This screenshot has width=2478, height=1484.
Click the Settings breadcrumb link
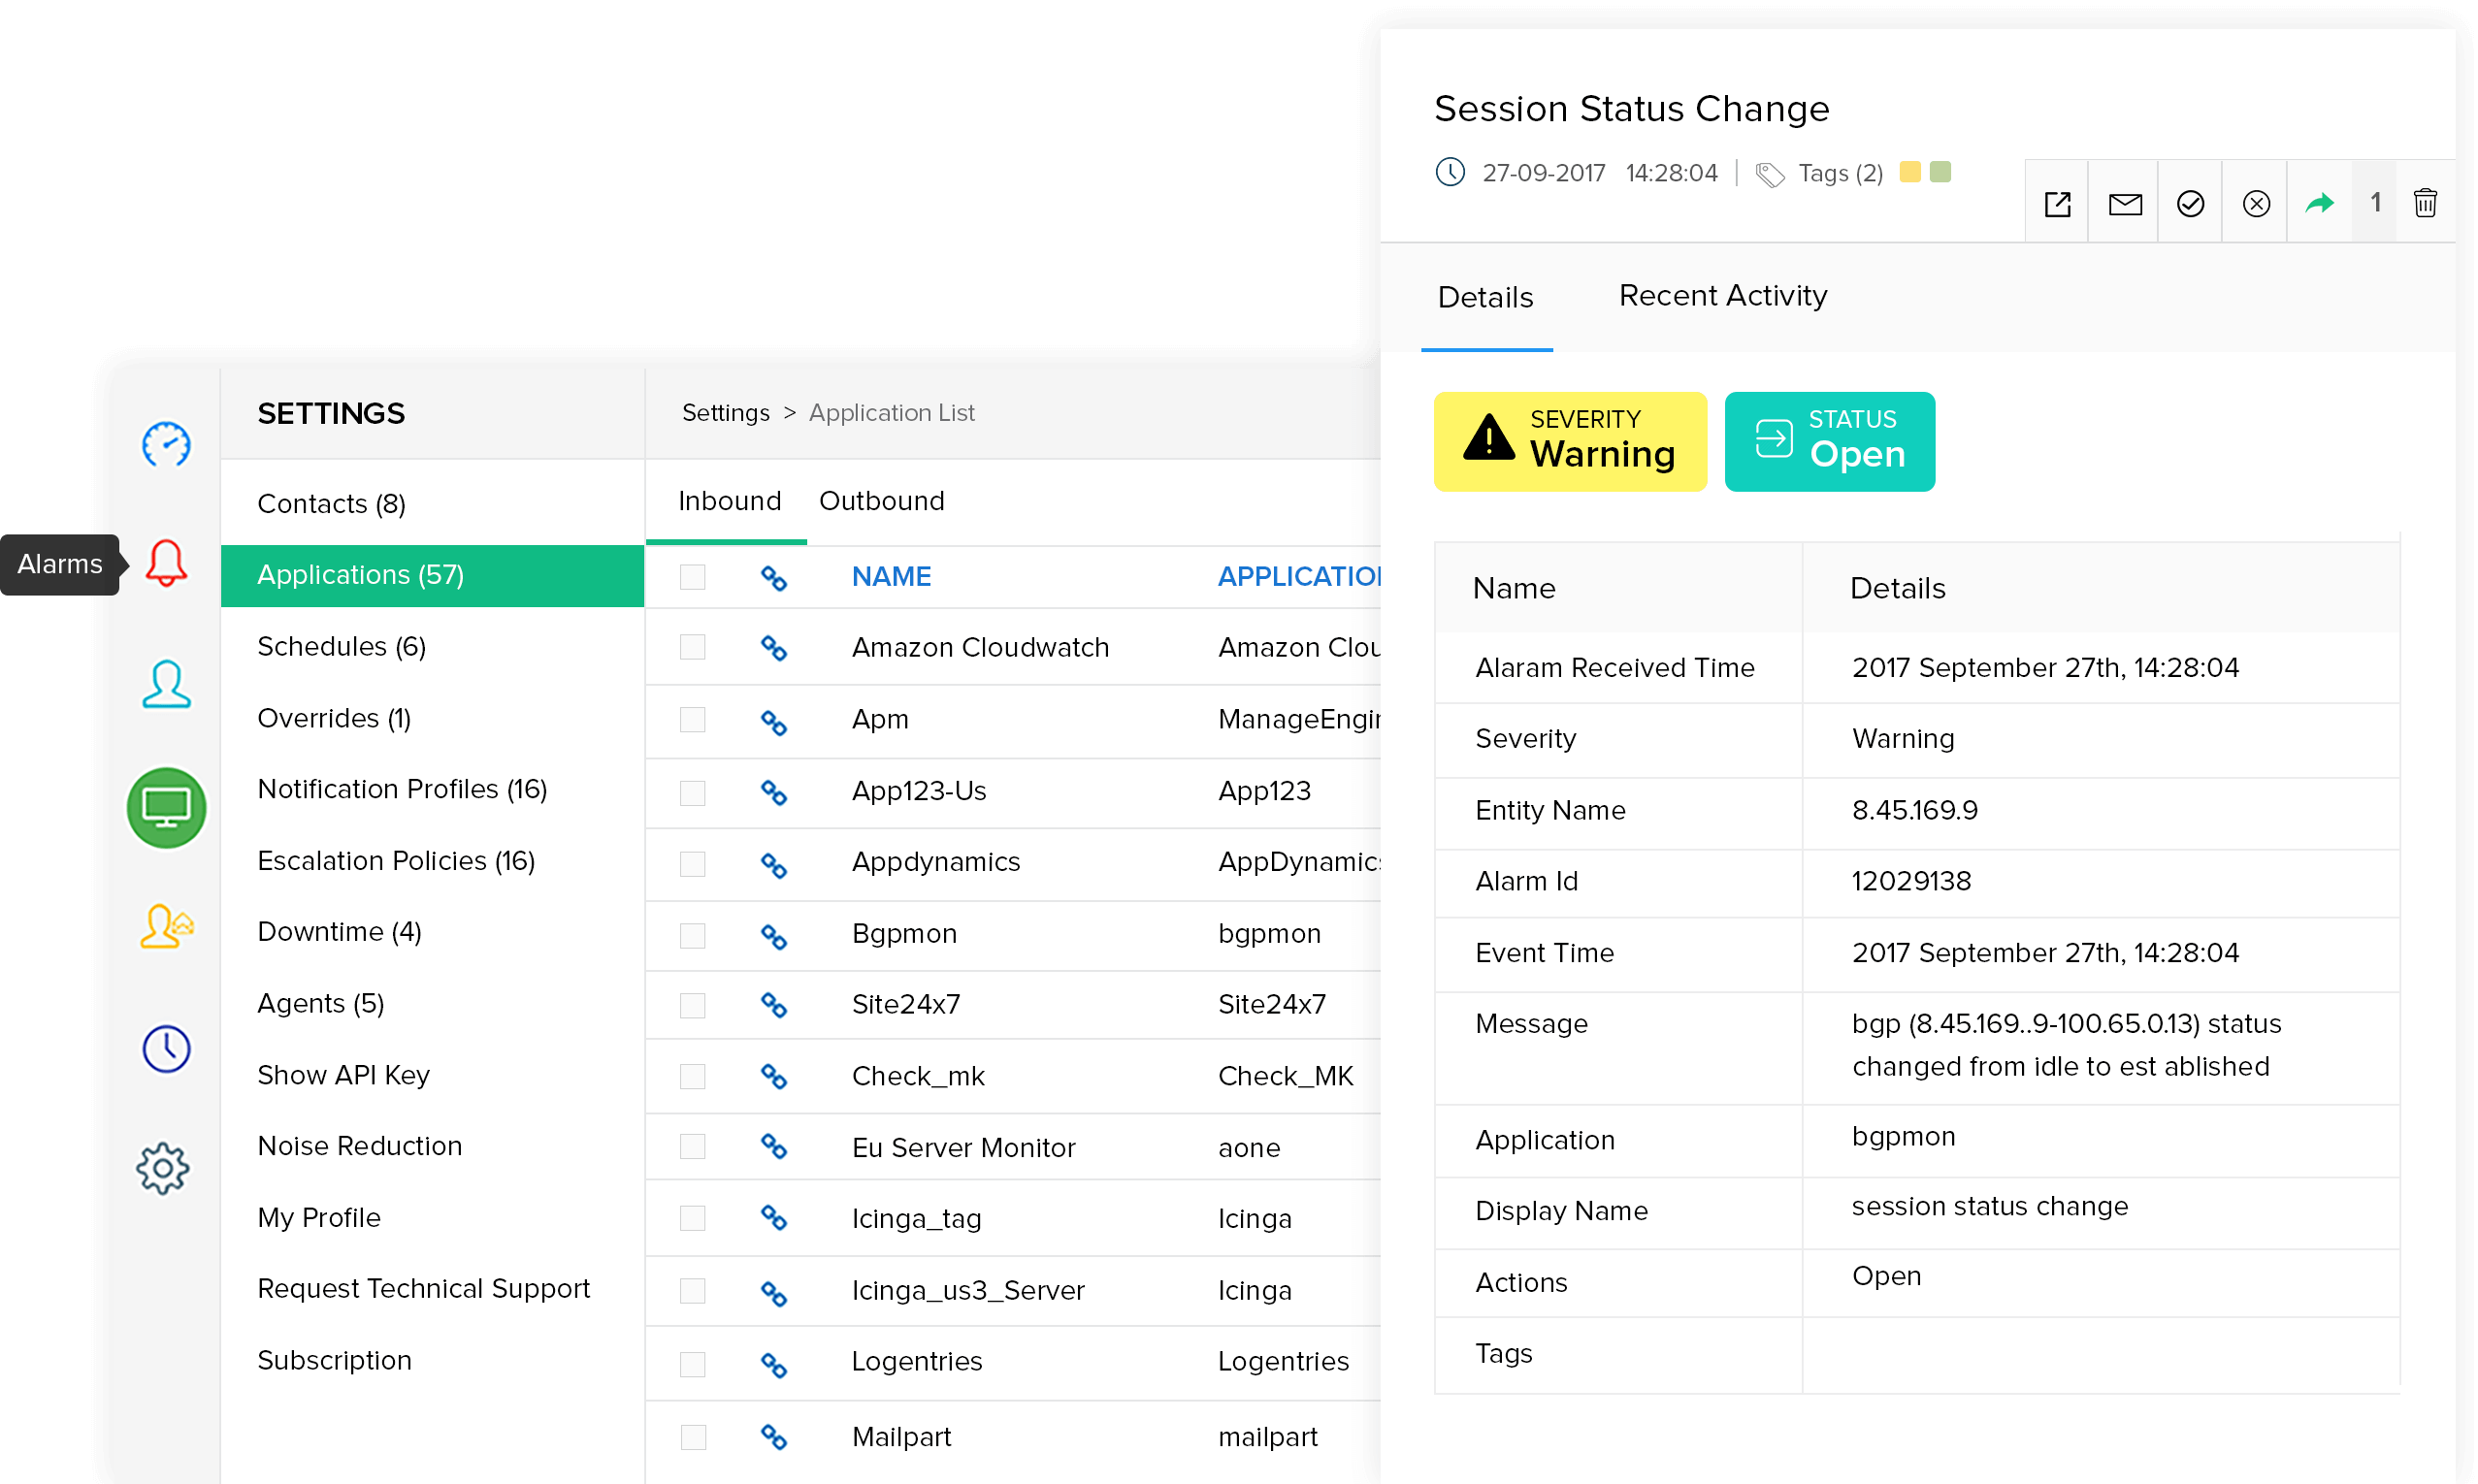coord(726,413)
